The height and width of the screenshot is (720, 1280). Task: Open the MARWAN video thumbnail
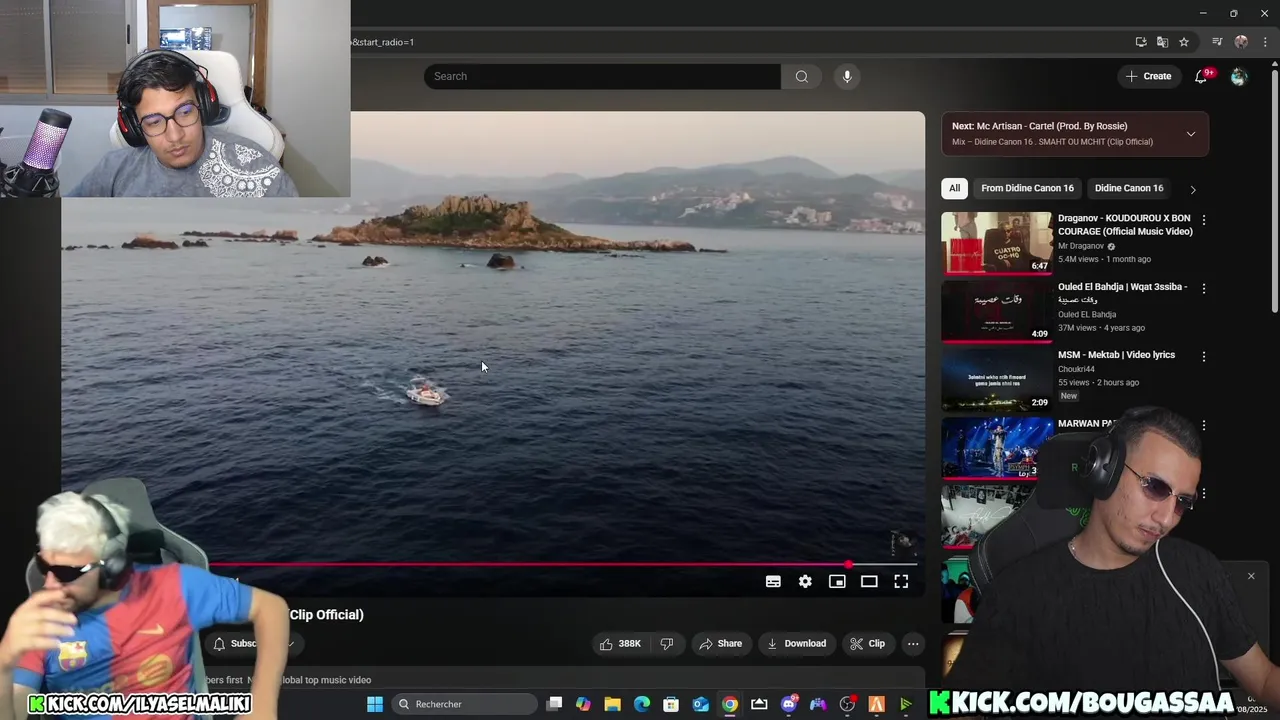997,448
